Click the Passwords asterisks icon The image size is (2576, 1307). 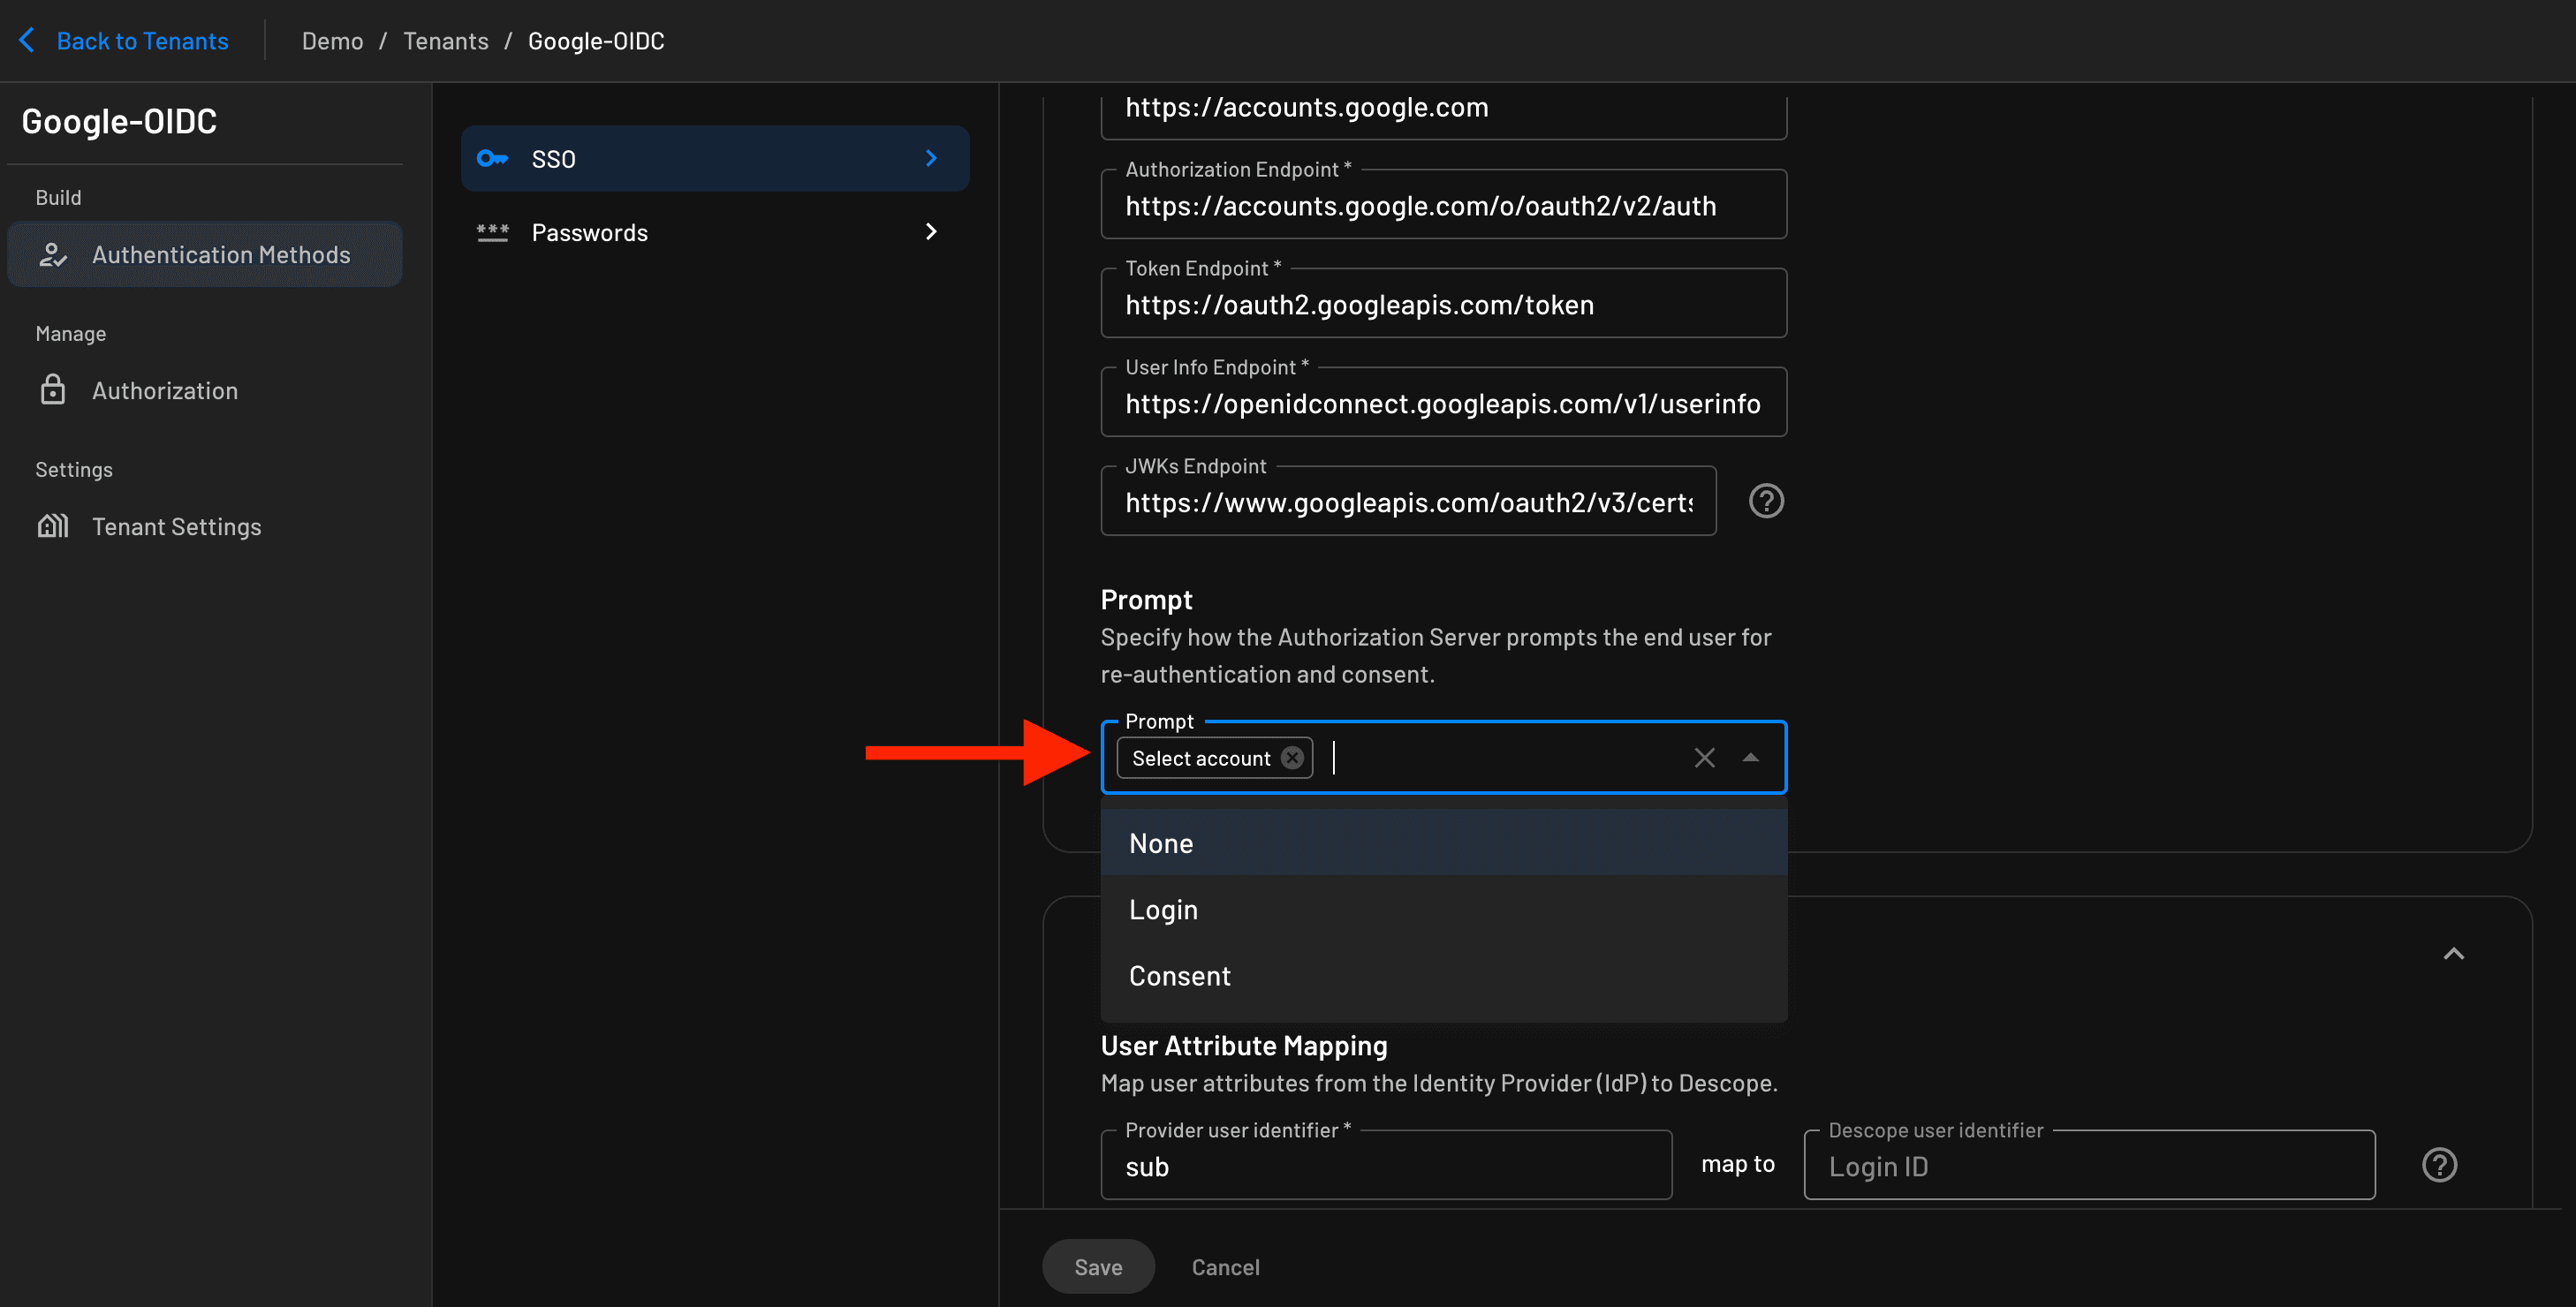(x=493, y=232)
